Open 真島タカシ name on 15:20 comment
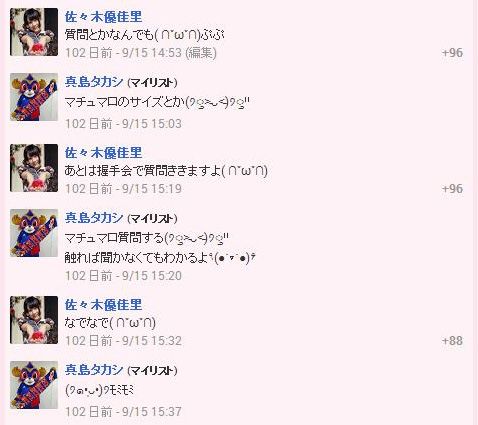 94,218
